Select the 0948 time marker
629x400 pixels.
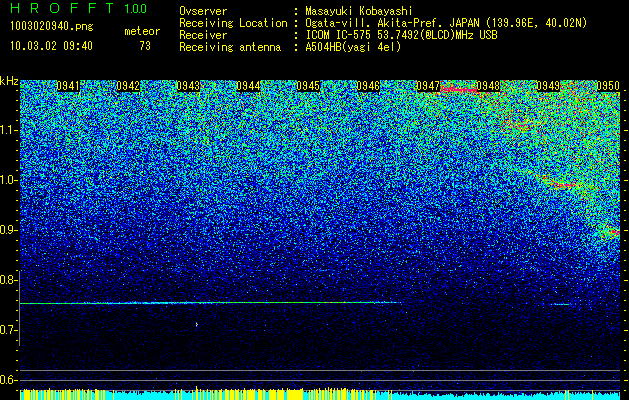point(488,86)
